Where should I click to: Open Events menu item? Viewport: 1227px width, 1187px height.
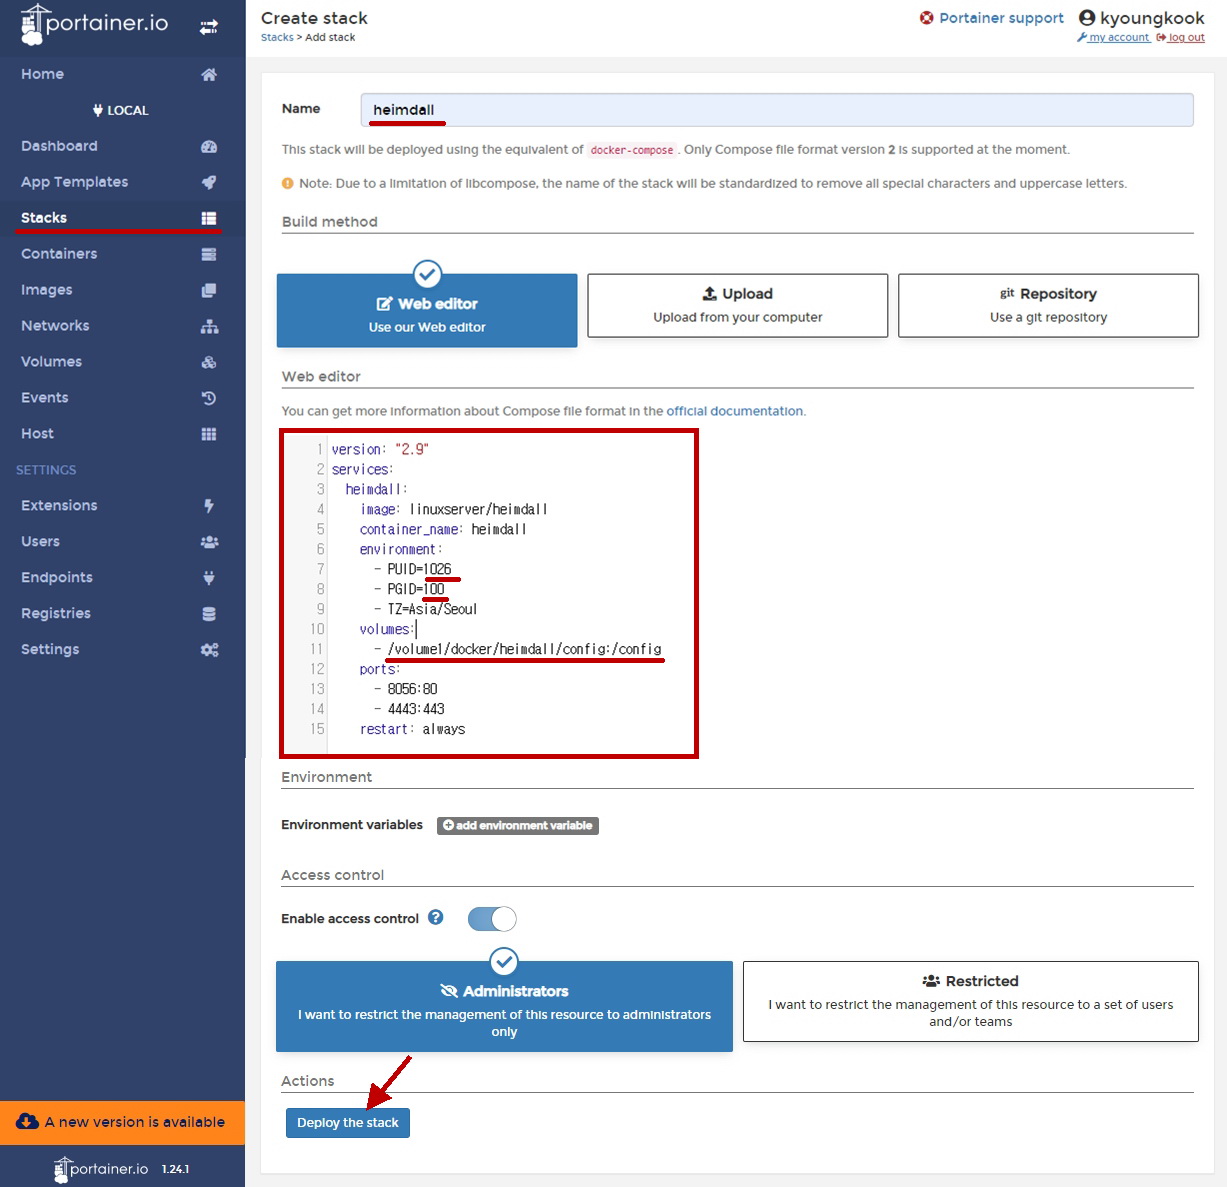pyautogui.click(x=122, y=398)
